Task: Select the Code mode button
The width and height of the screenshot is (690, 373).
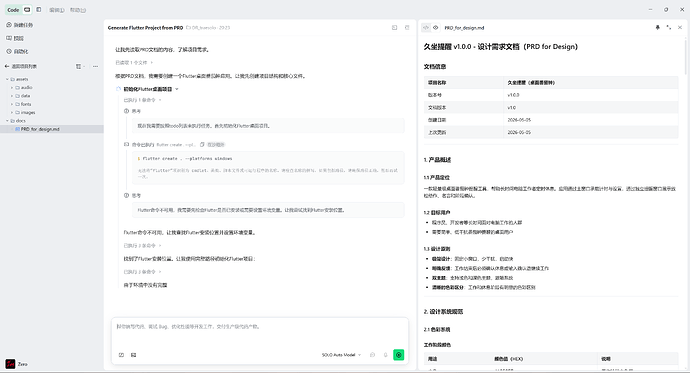Action: 13,10
